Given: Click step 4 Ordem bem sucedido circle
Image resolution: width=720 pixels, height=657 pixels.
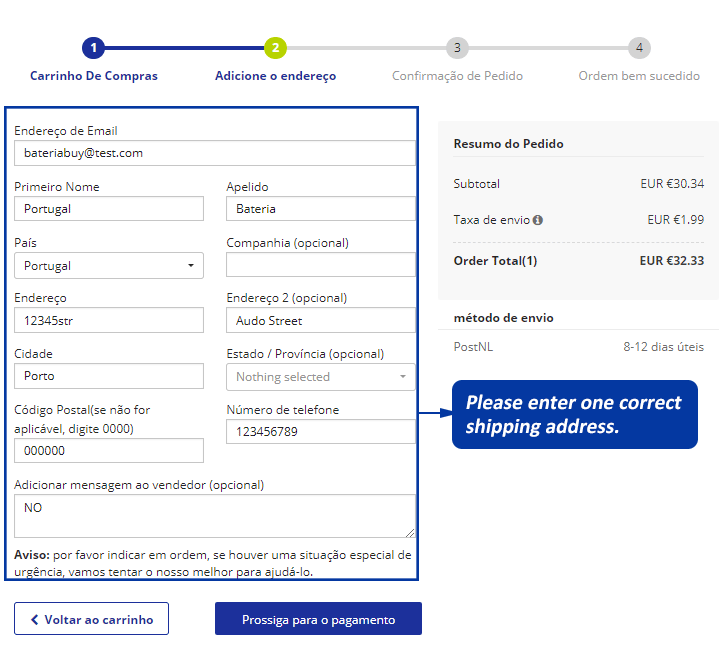Looking at the screenshot, I should pyautogui.click(x=639, y=47).
